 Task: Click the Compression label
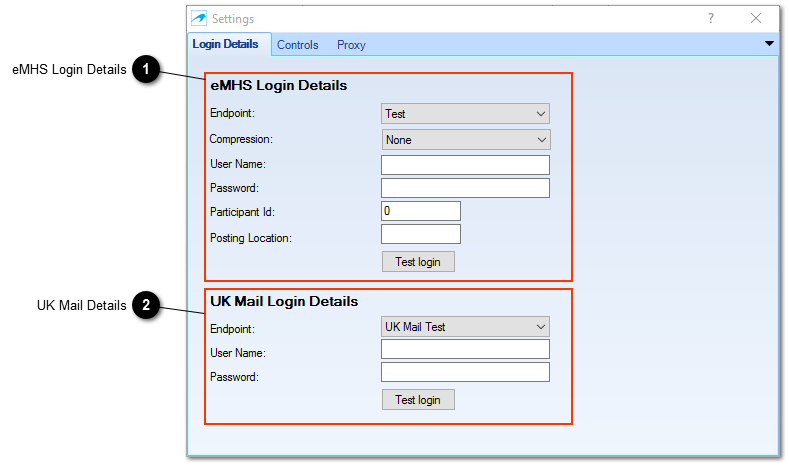pos(241,139)
